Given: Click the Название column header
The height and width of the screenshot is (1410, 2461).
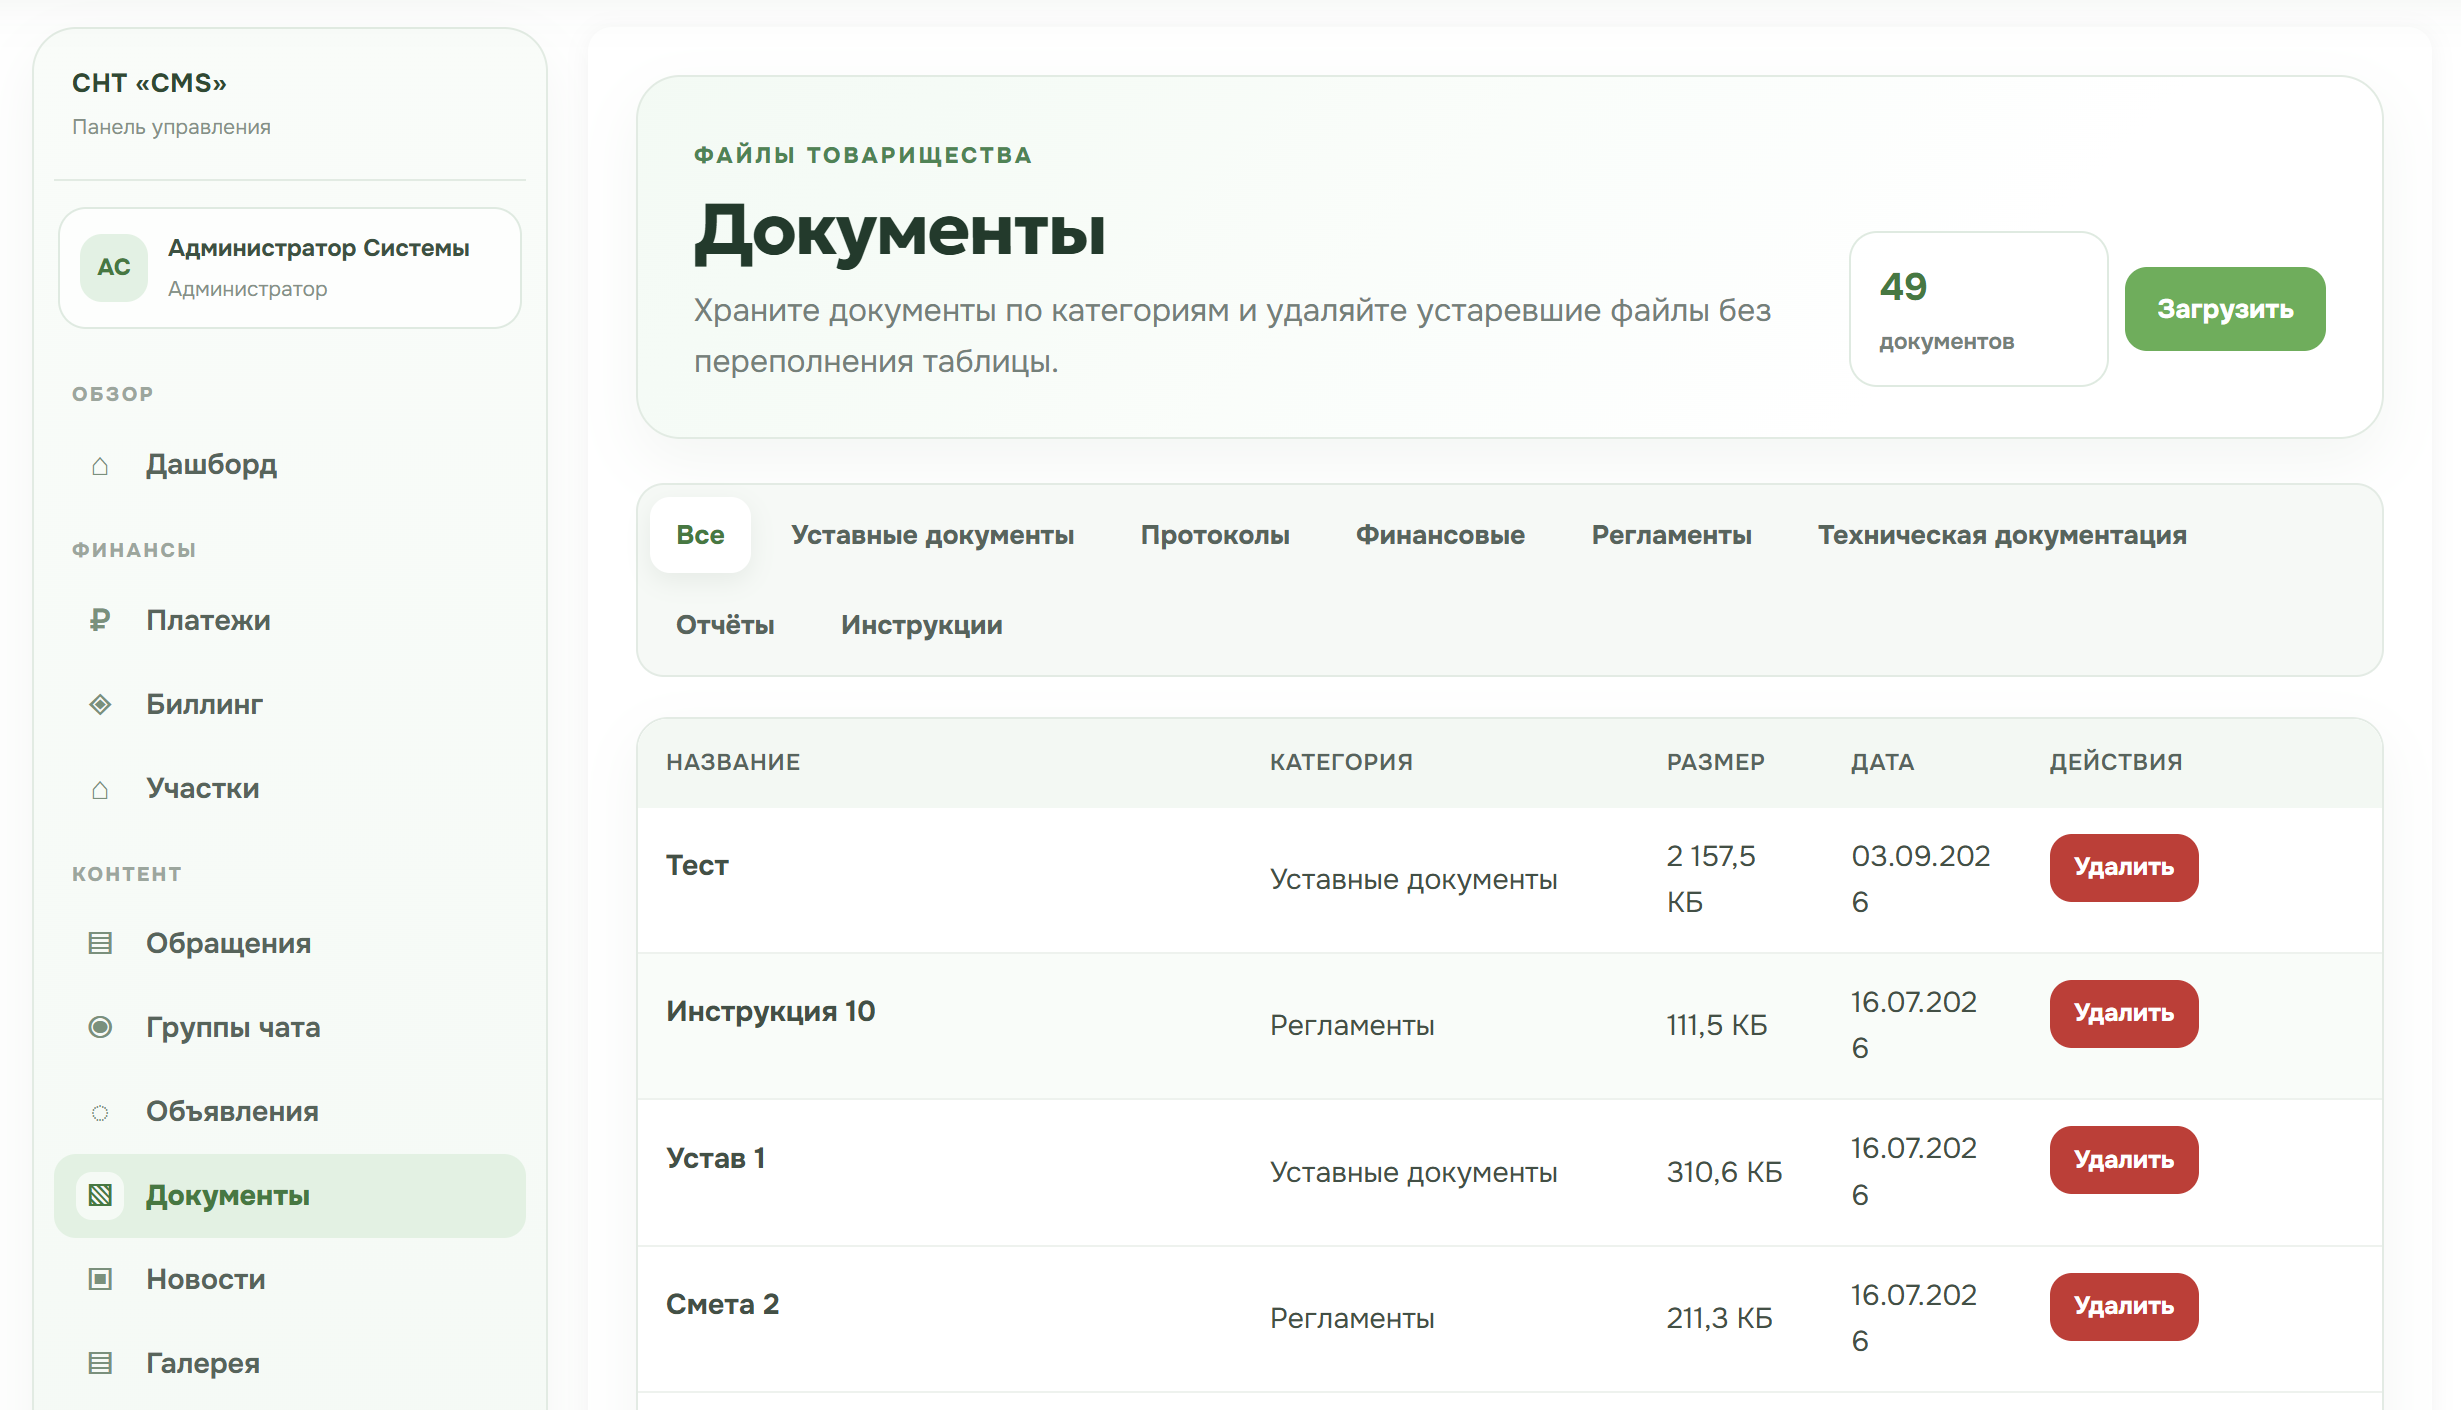Looking at the screenshot, I should [x=733, y=762].
